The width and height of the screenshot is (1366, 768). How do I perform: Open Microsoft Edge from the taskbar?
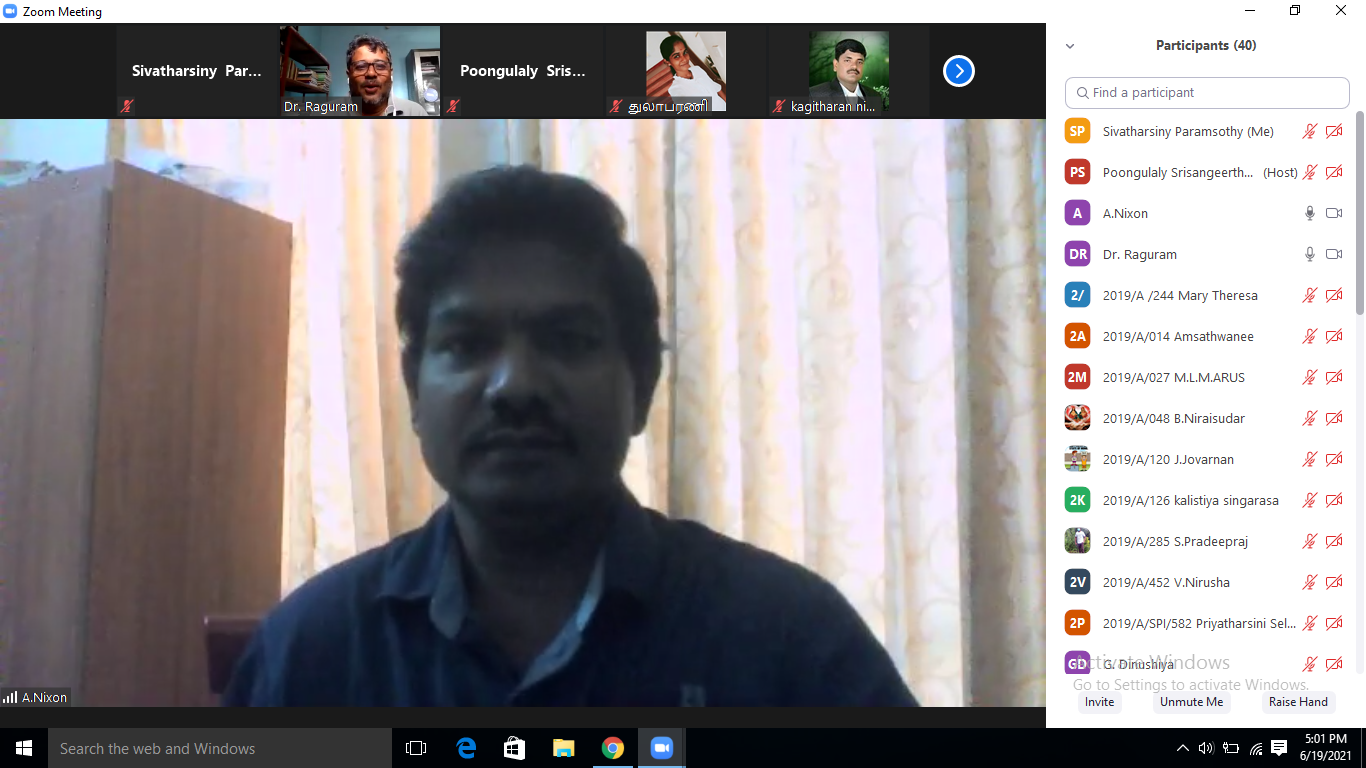click(466, 748)
